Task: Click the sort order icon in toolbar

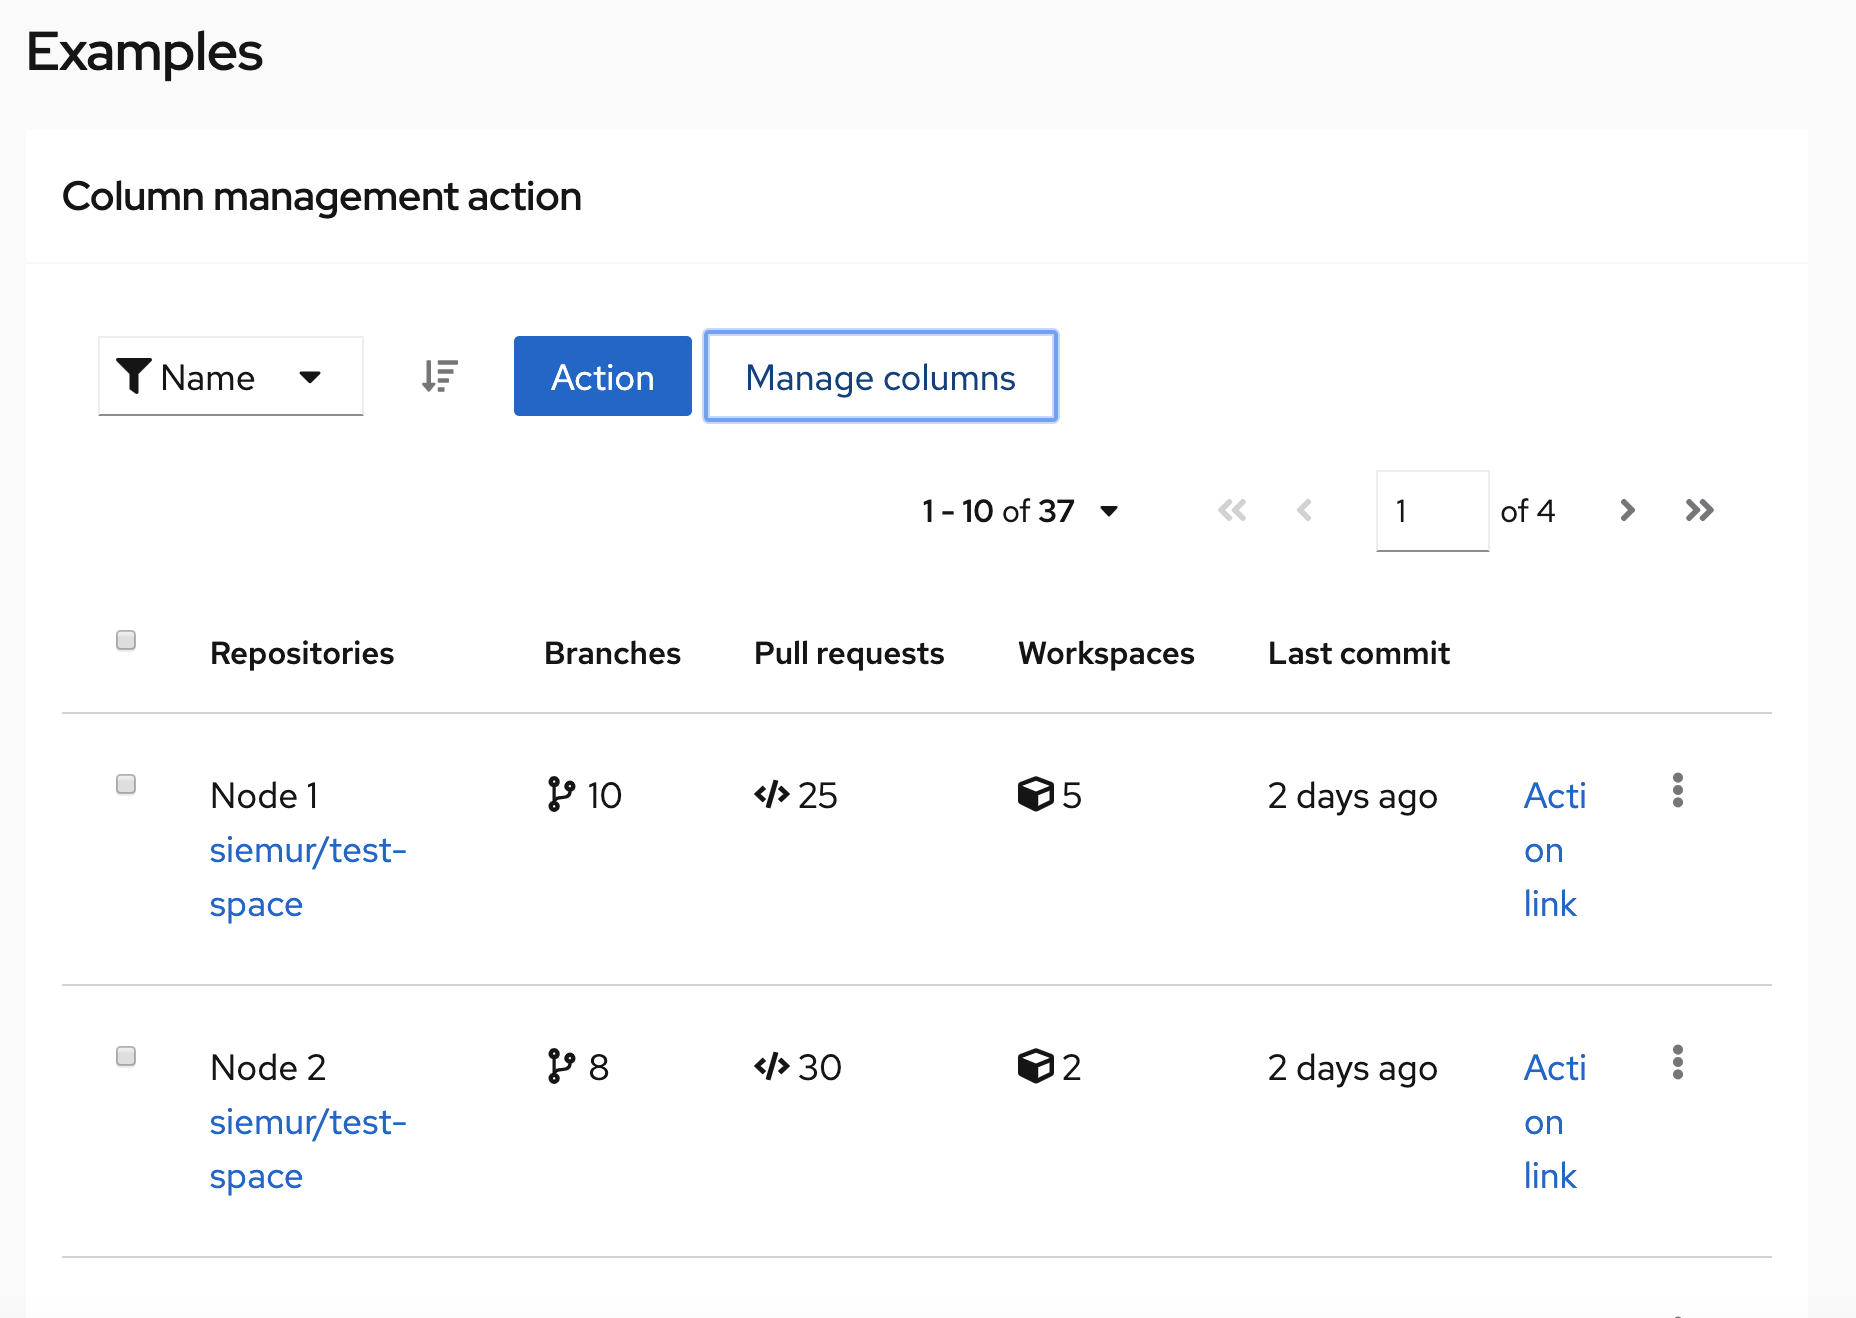Action: click(x=439, y=376)
